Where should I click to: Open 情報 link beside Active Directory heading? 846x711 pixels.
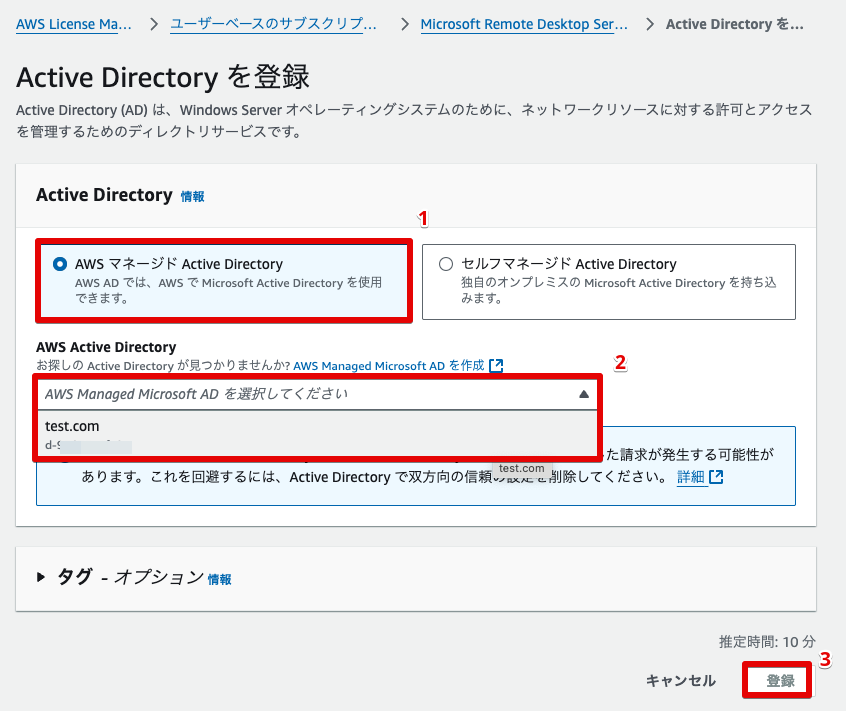click(x=193, y=197)
